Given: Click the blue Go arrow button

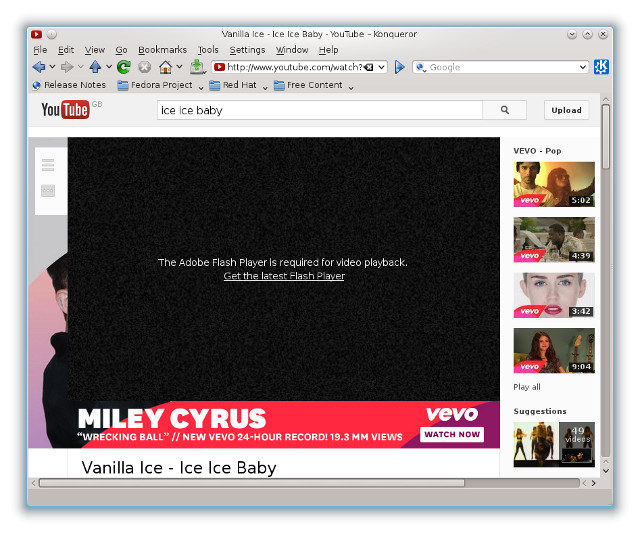Looking at the screenshot, I should [400, 67].
